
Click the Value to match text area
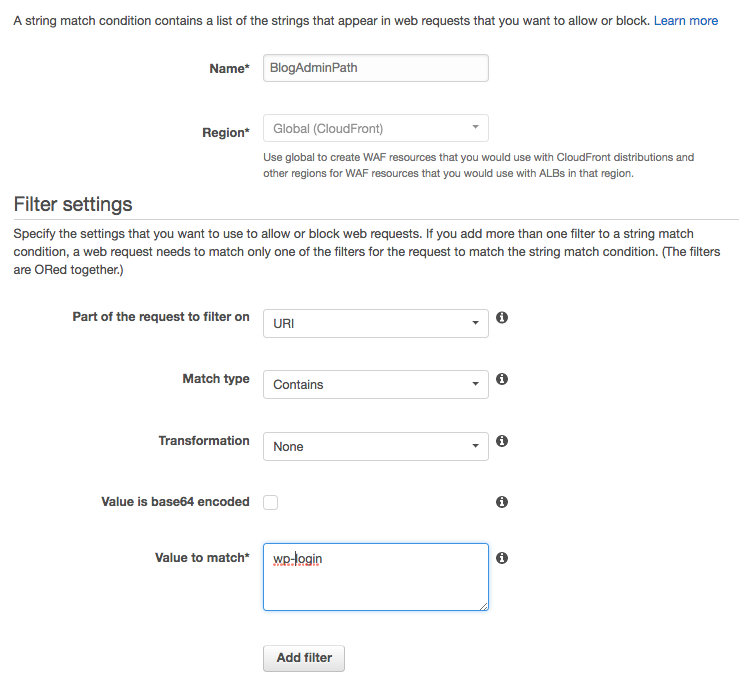click(376, 577)
